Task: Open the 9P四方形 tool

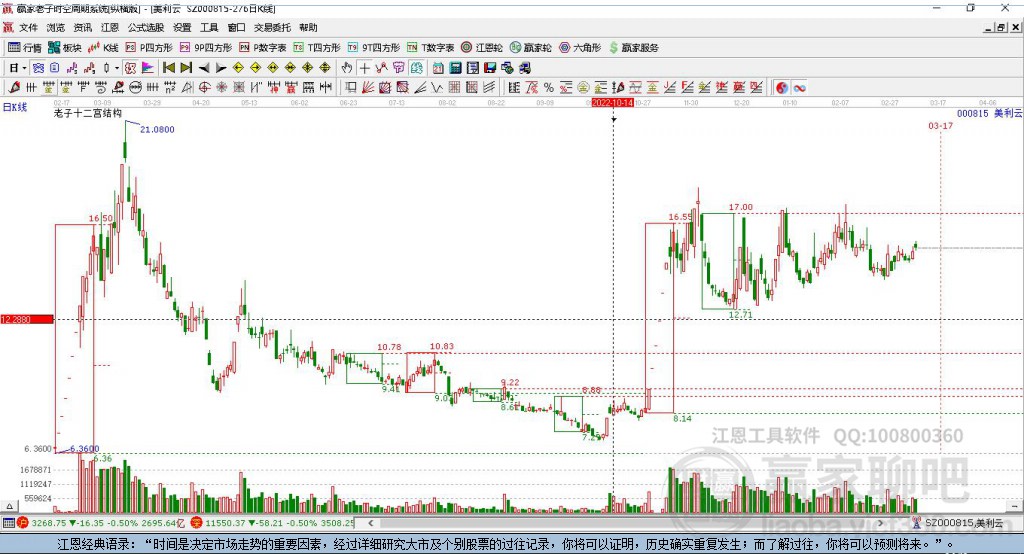Action: click(x=206, y=48)
